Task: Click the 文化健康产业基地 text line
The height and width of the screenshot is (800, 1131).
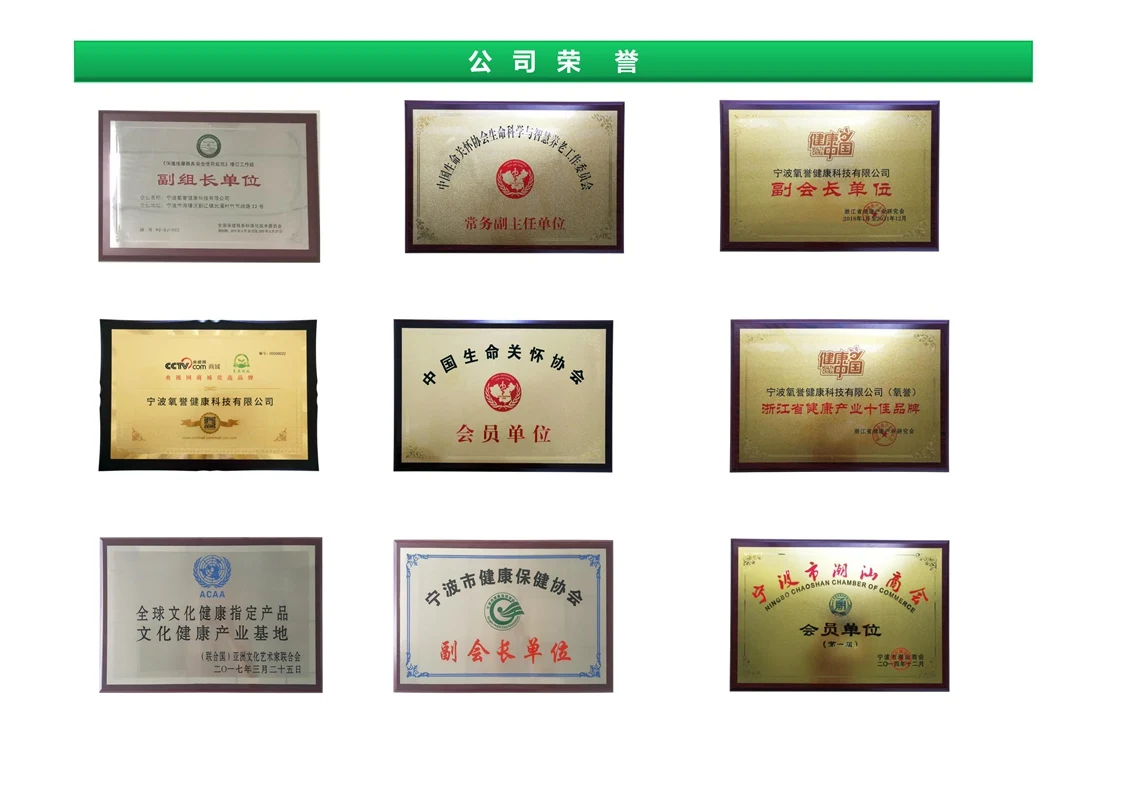Action: click(x=212, y=633)
